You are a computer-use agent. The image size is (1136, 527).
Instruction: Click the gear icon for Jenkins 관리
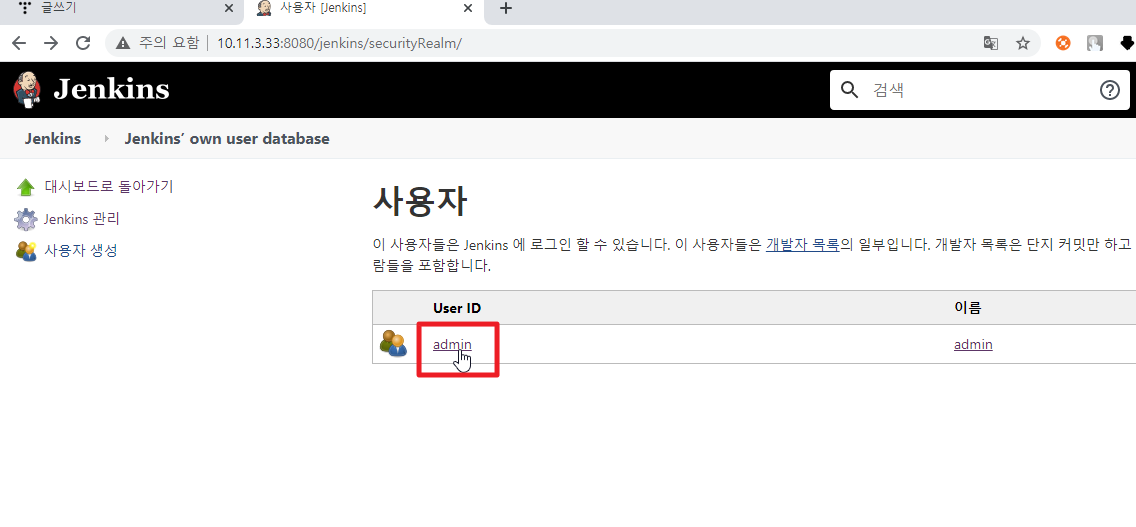[x=25, y=219]
